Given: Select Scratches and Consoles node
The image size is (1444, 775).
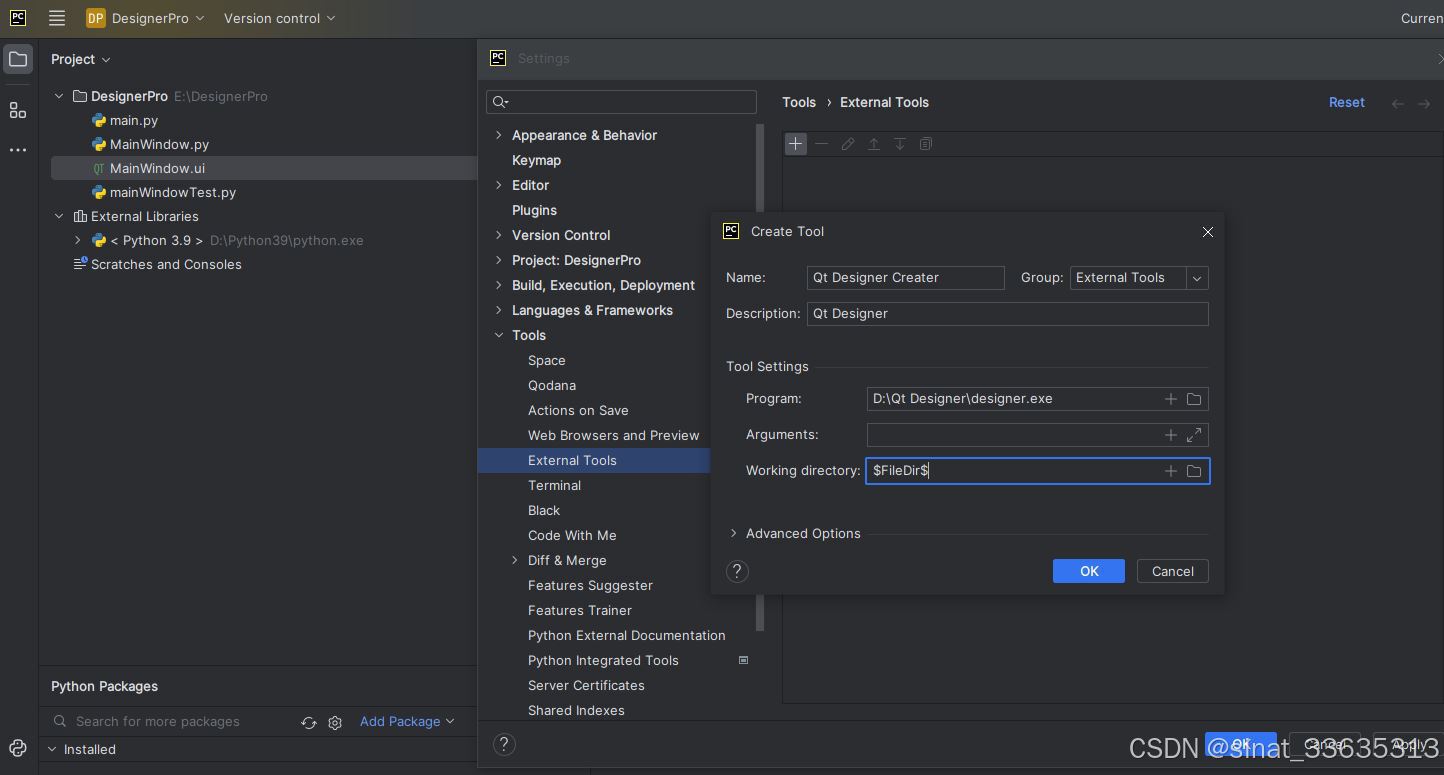Looking at the screenshot, I should pos(165,264).
